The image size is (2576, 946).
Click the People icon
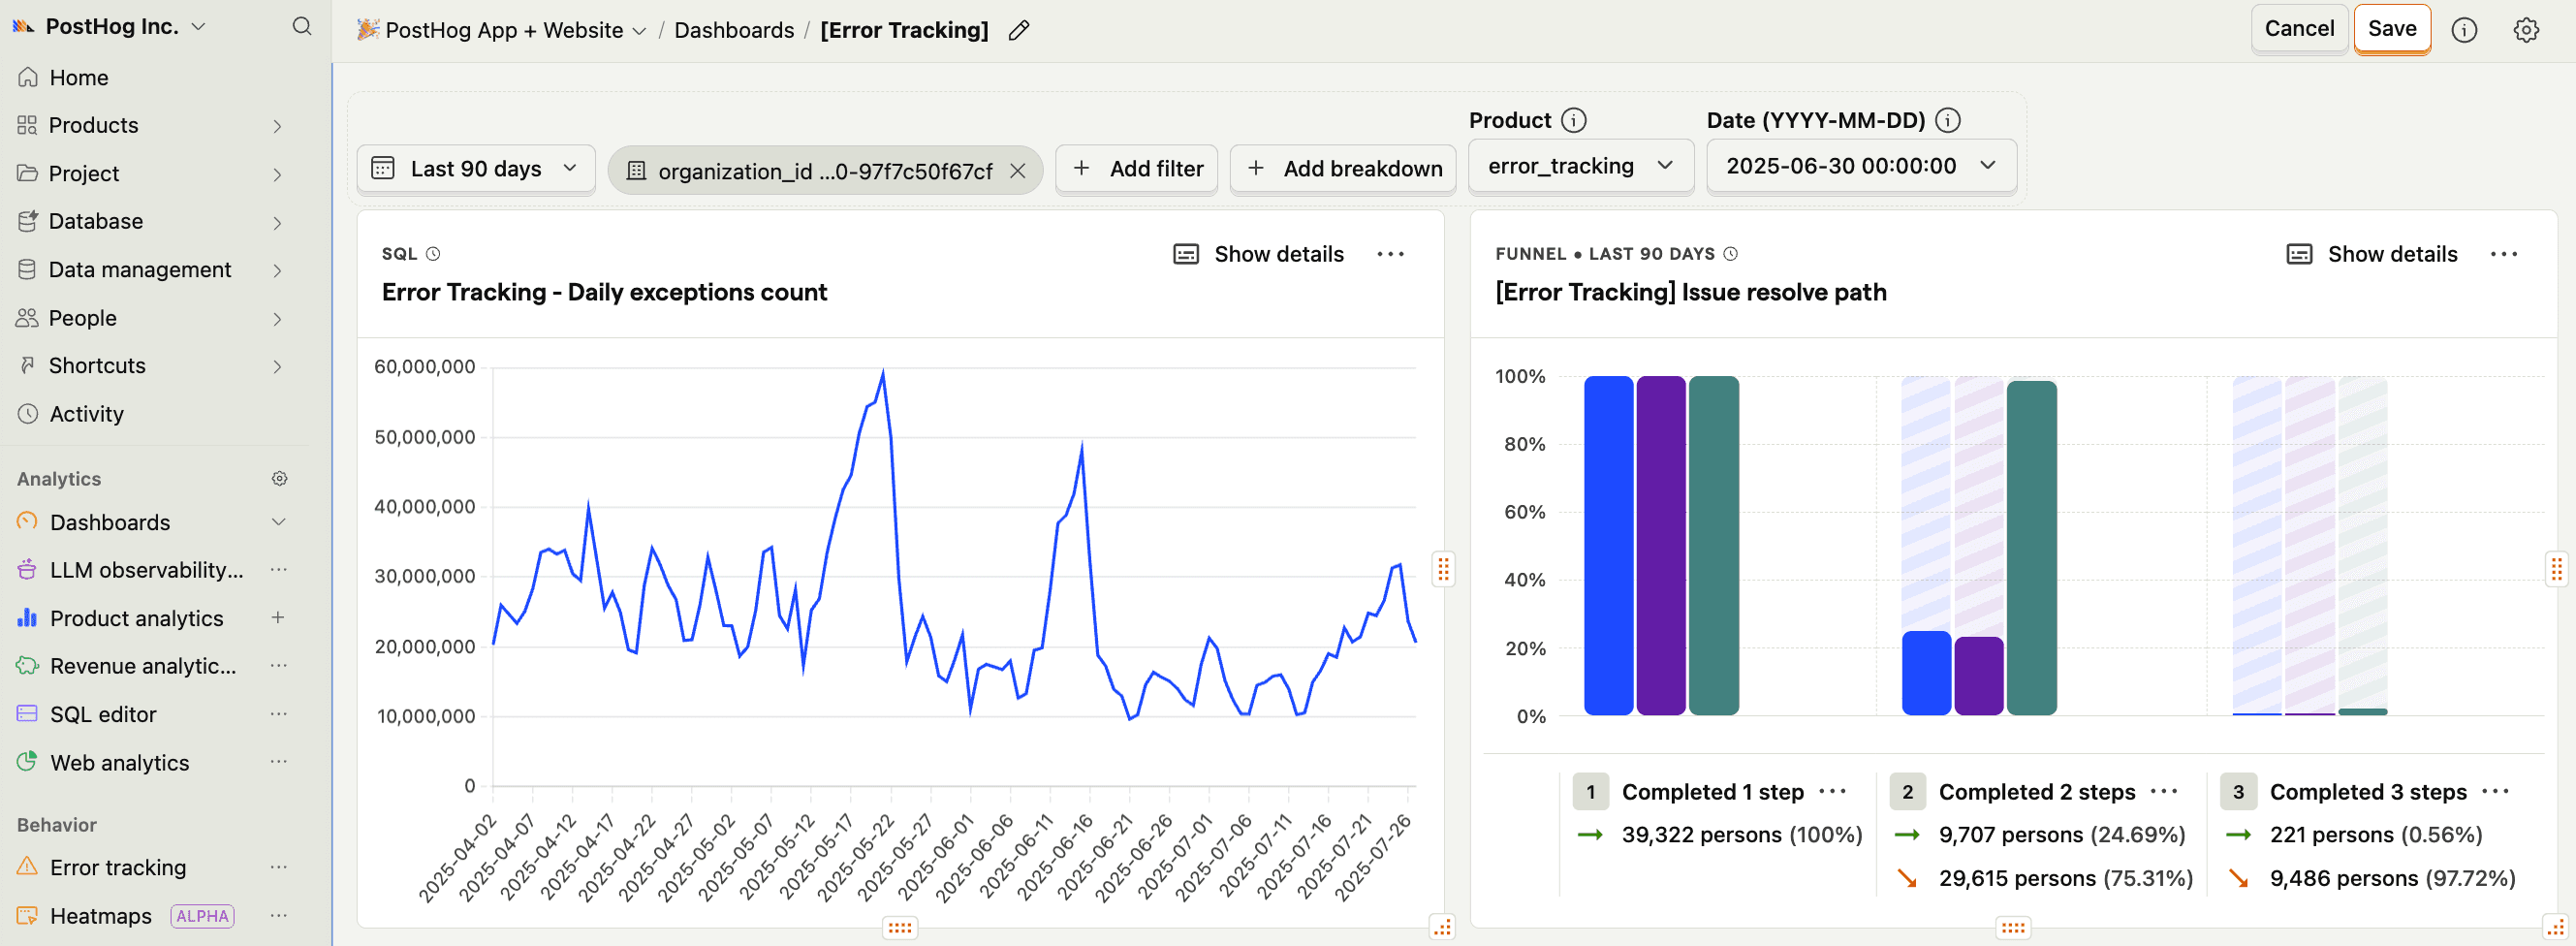click(x=27, y=318)
